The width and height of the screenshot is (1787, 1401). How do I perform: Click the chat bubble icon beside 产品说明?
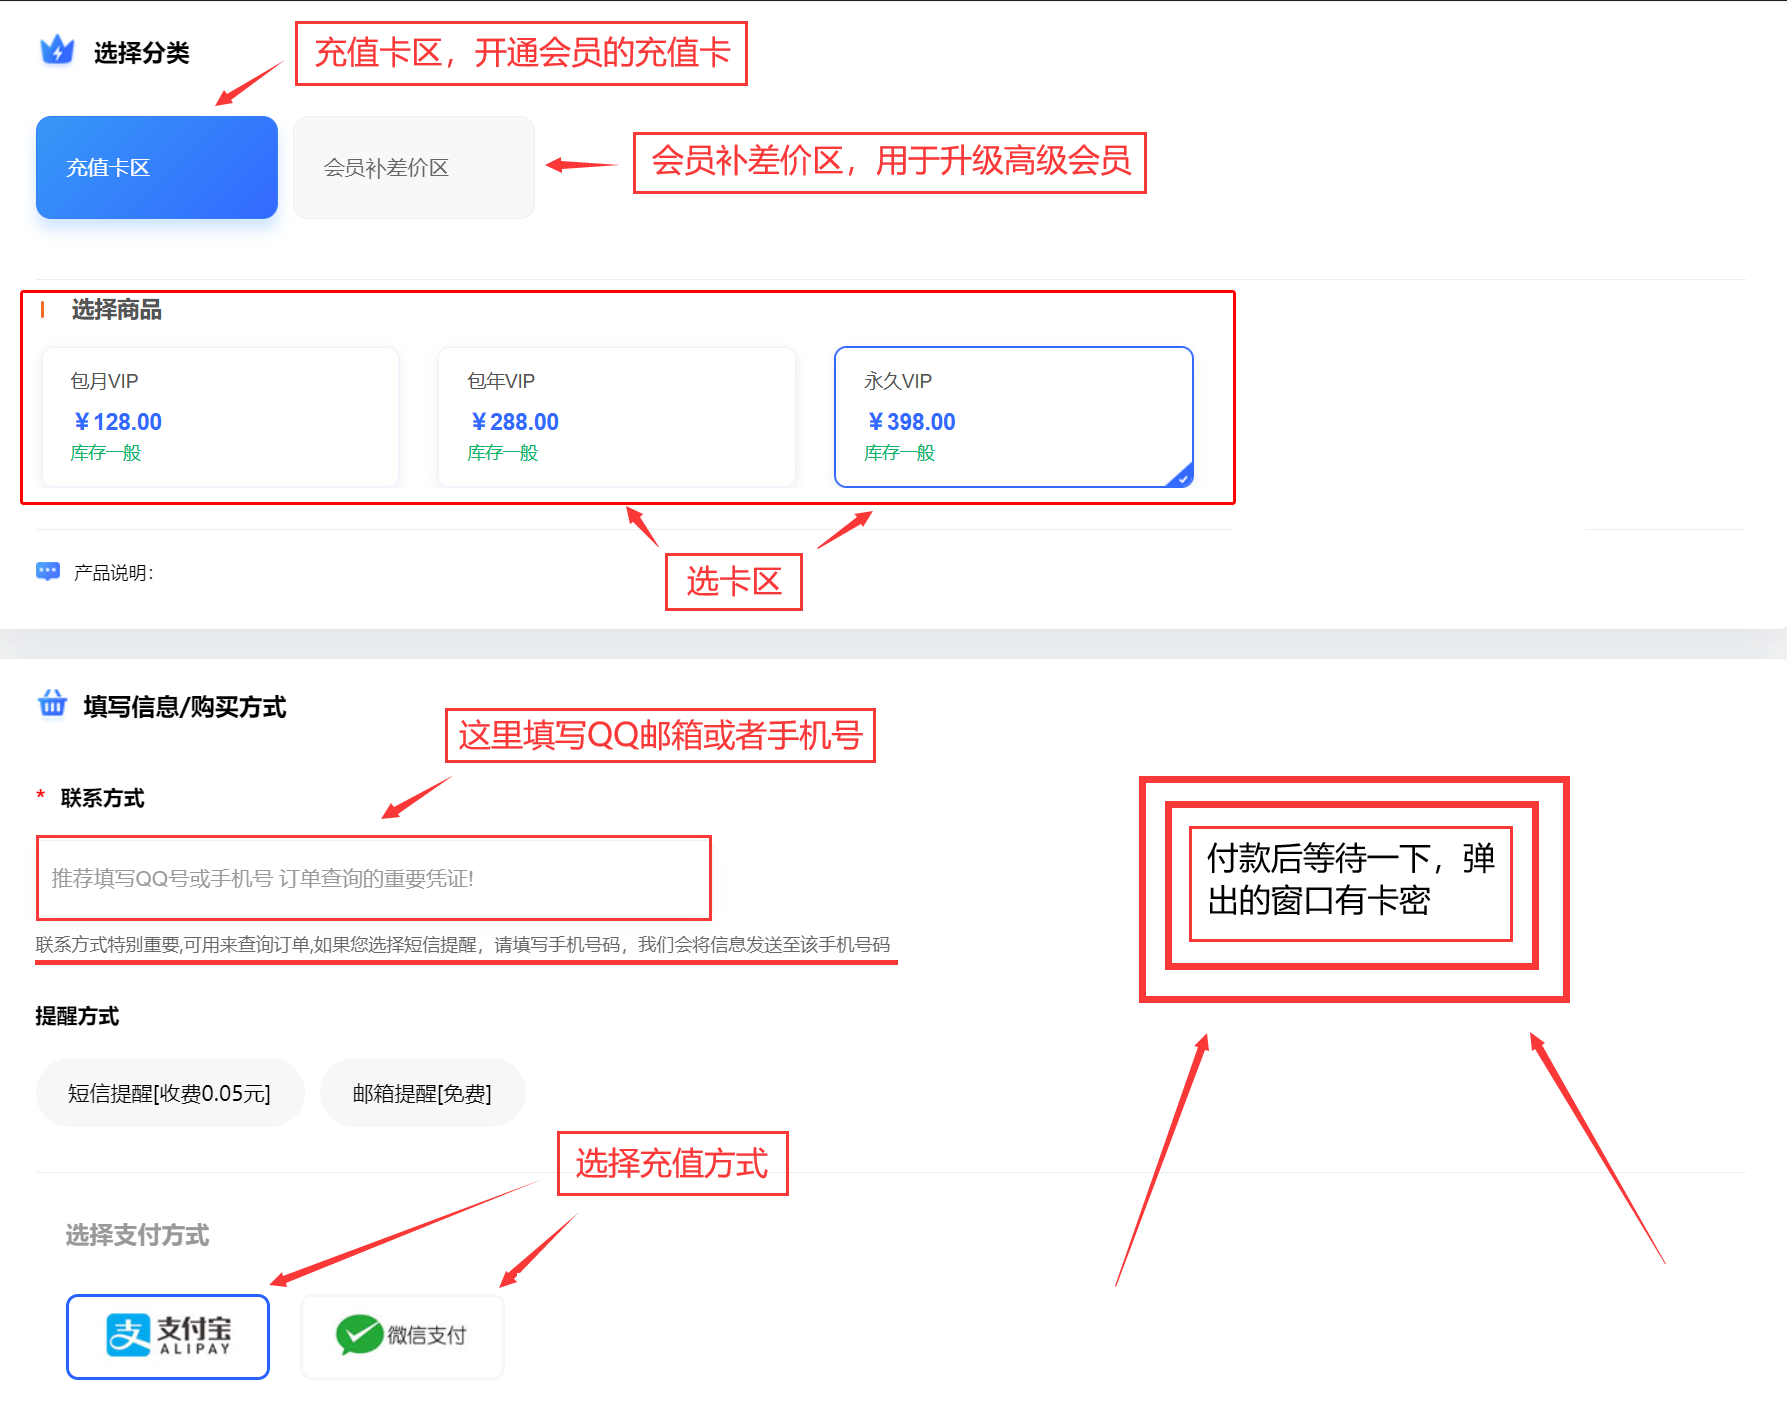(x=48, y=571)
